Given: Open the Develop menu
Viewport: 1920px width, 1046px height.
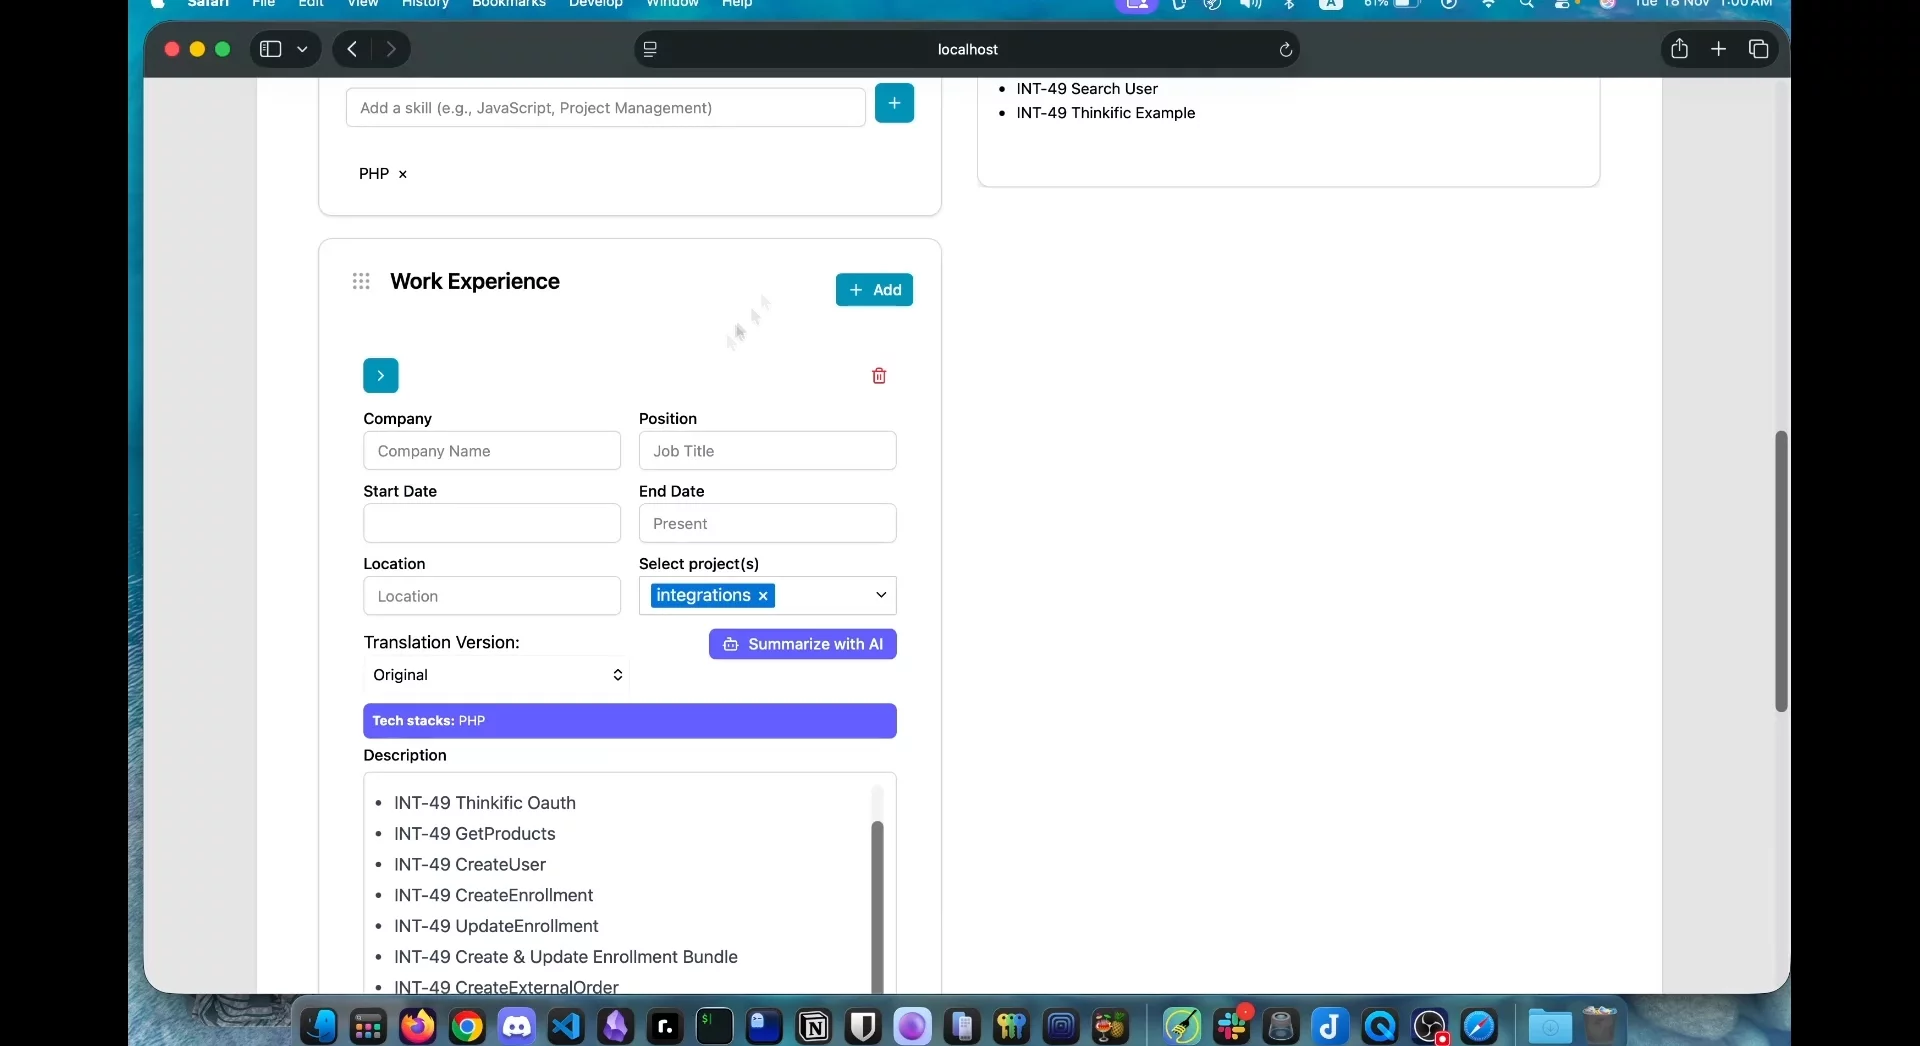Looking at the screenshot, I should [x=596, y=4].
